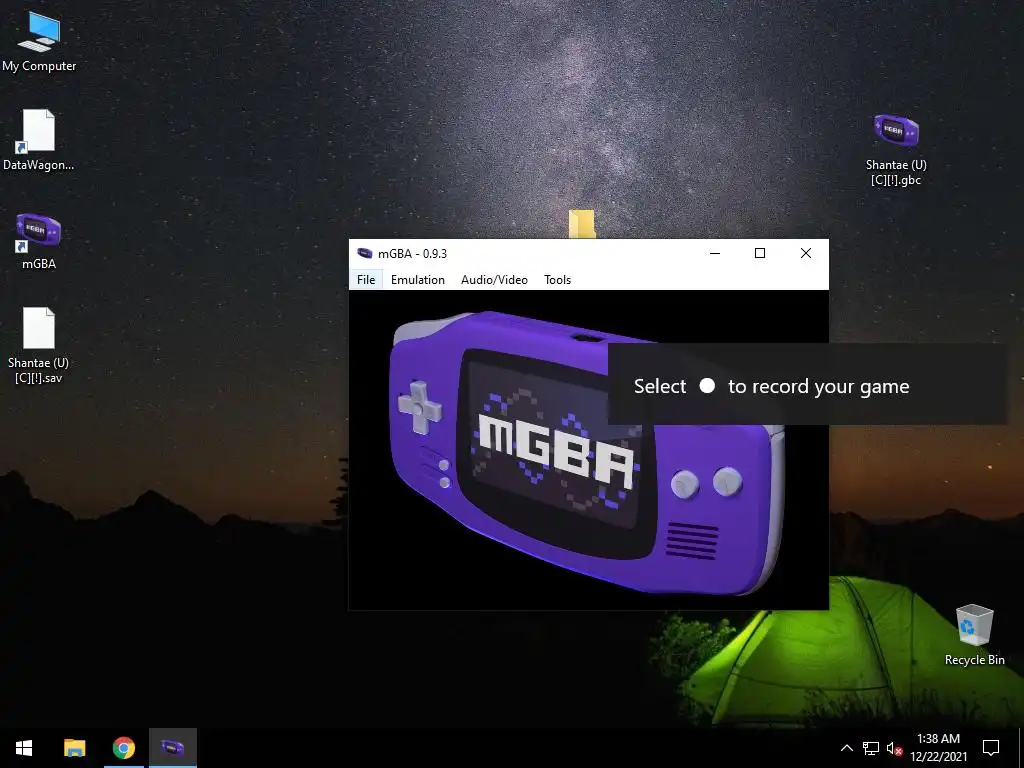Maximize the mGBA window
The height and width of the screenshot is (768, 1024).
760,253
